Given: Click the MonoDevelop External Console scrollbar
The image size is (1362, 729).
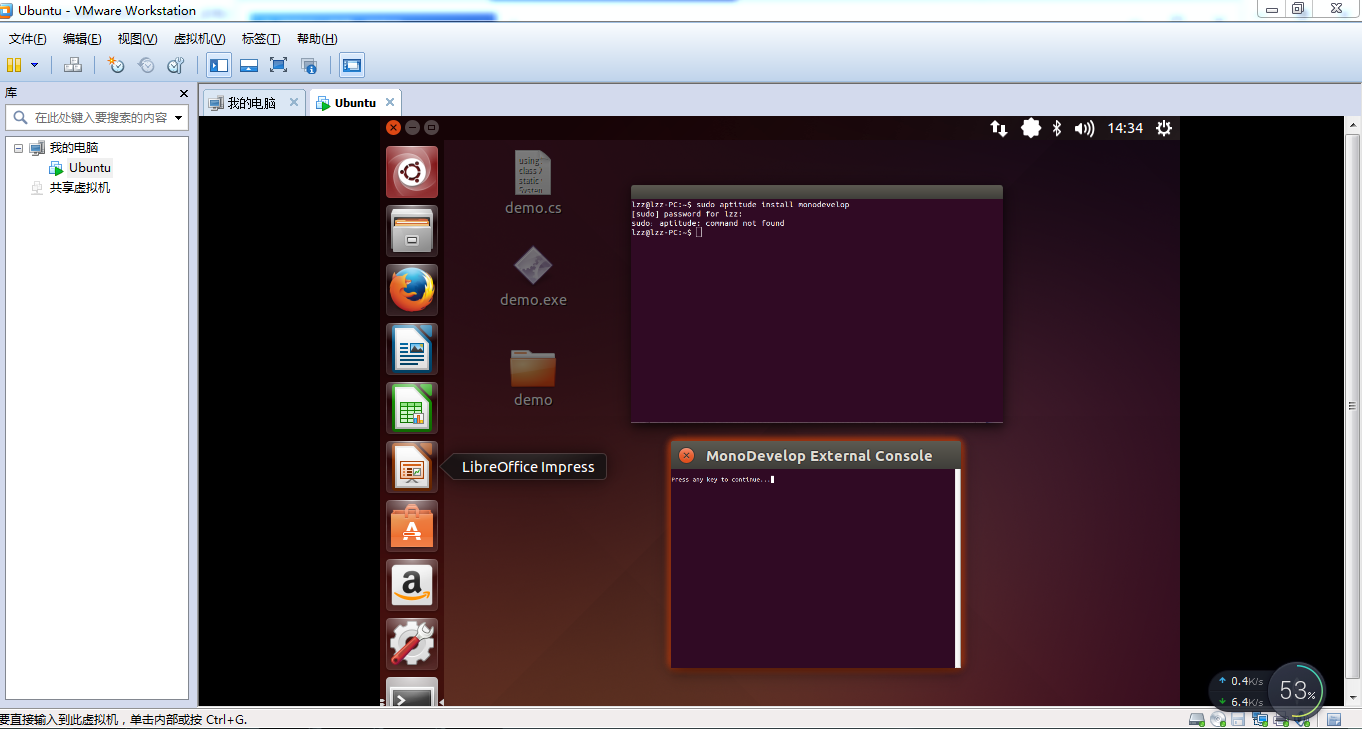Looking at the screenshot, I should click(958, 568).
